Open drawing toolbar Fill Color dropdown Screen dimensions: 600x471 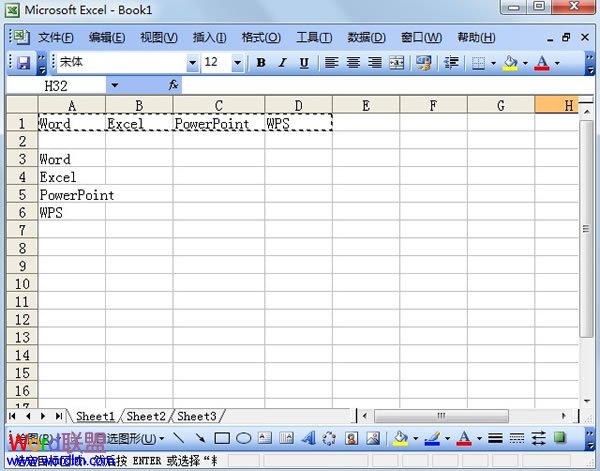pyautogui.click(x=416, y=438)
